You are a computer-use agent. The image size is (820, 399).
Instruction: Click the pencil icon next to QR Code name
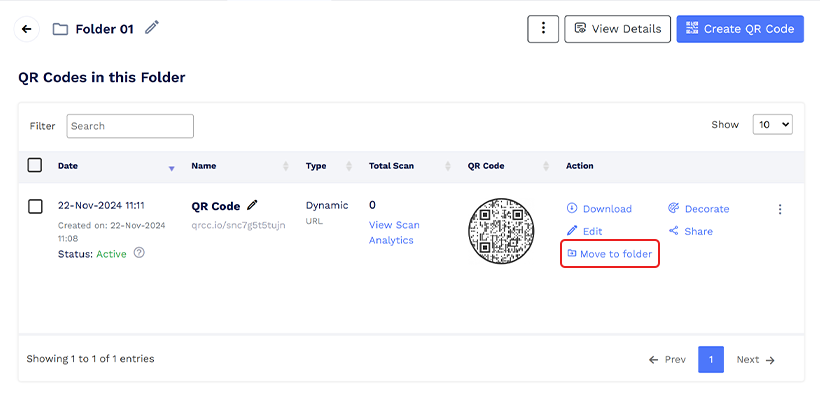coord(252,205)
